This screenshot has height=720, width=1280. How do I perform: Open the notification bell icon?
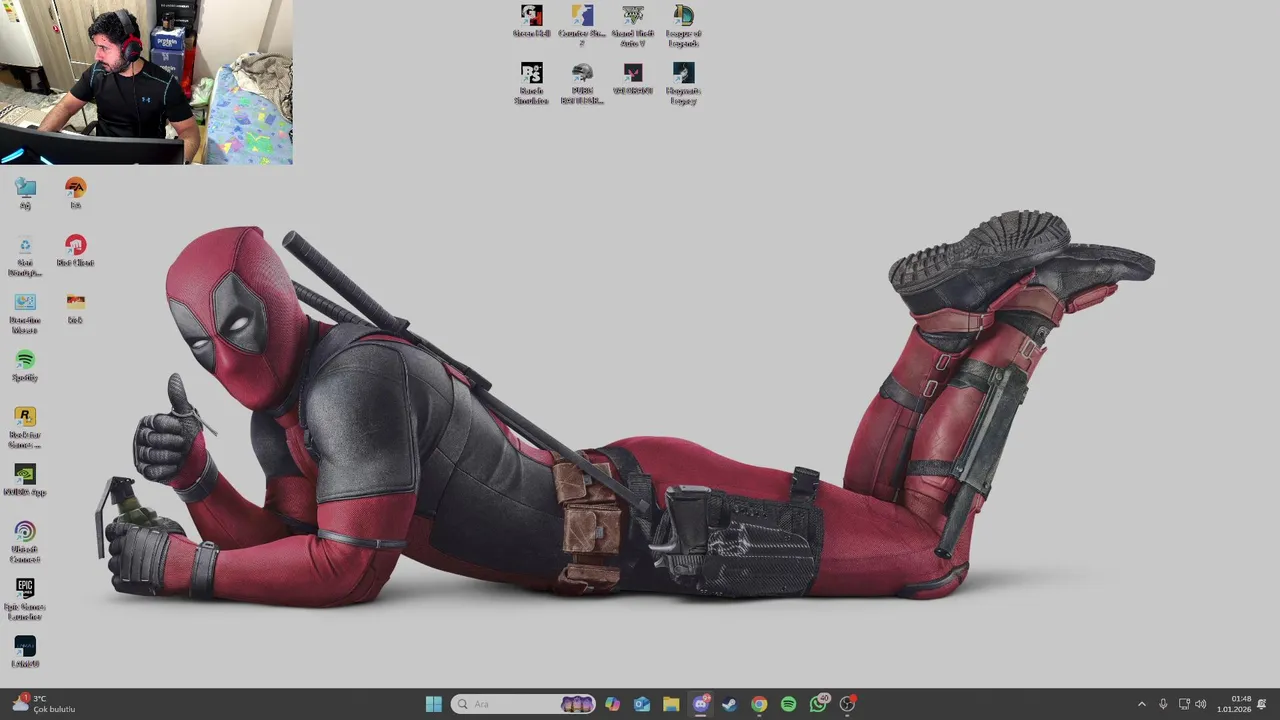tap(1262, 704)
